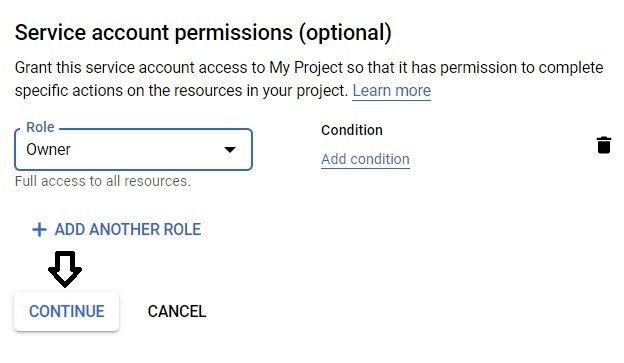
Task: Click the Condition column label
Action: [352, 130]
